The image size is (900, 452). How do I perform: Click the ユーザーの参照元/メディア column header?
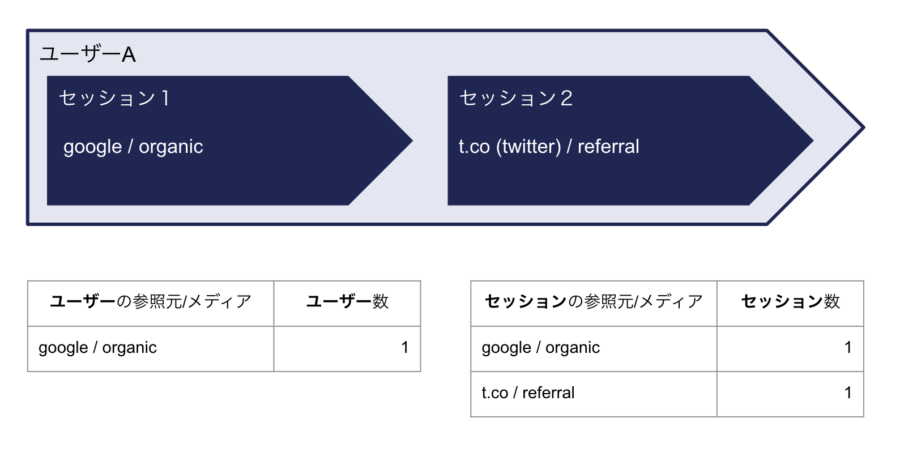point(150,302)
